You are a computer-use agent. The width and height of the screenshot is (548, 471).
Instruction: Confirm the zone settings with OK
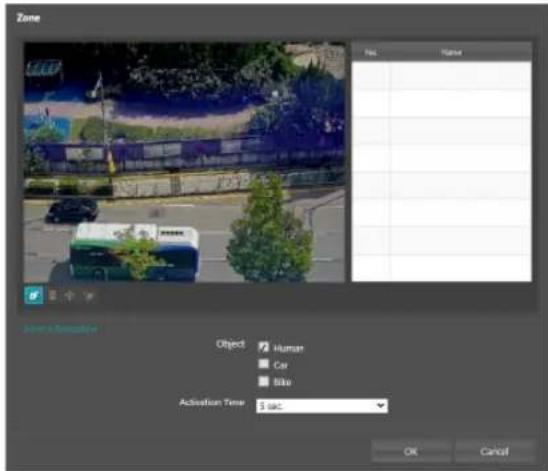pos(411,451)
